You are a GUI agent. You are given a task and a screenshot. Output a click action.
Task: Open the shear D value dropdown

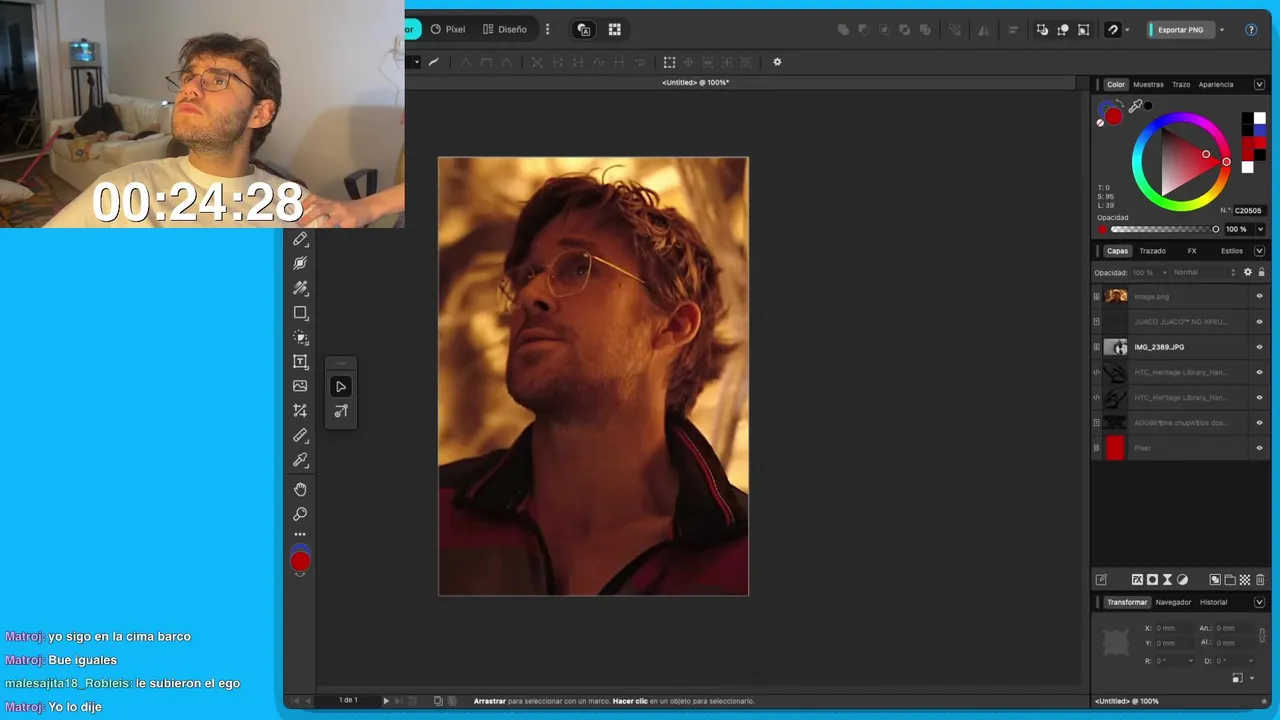click(1250, 661)
